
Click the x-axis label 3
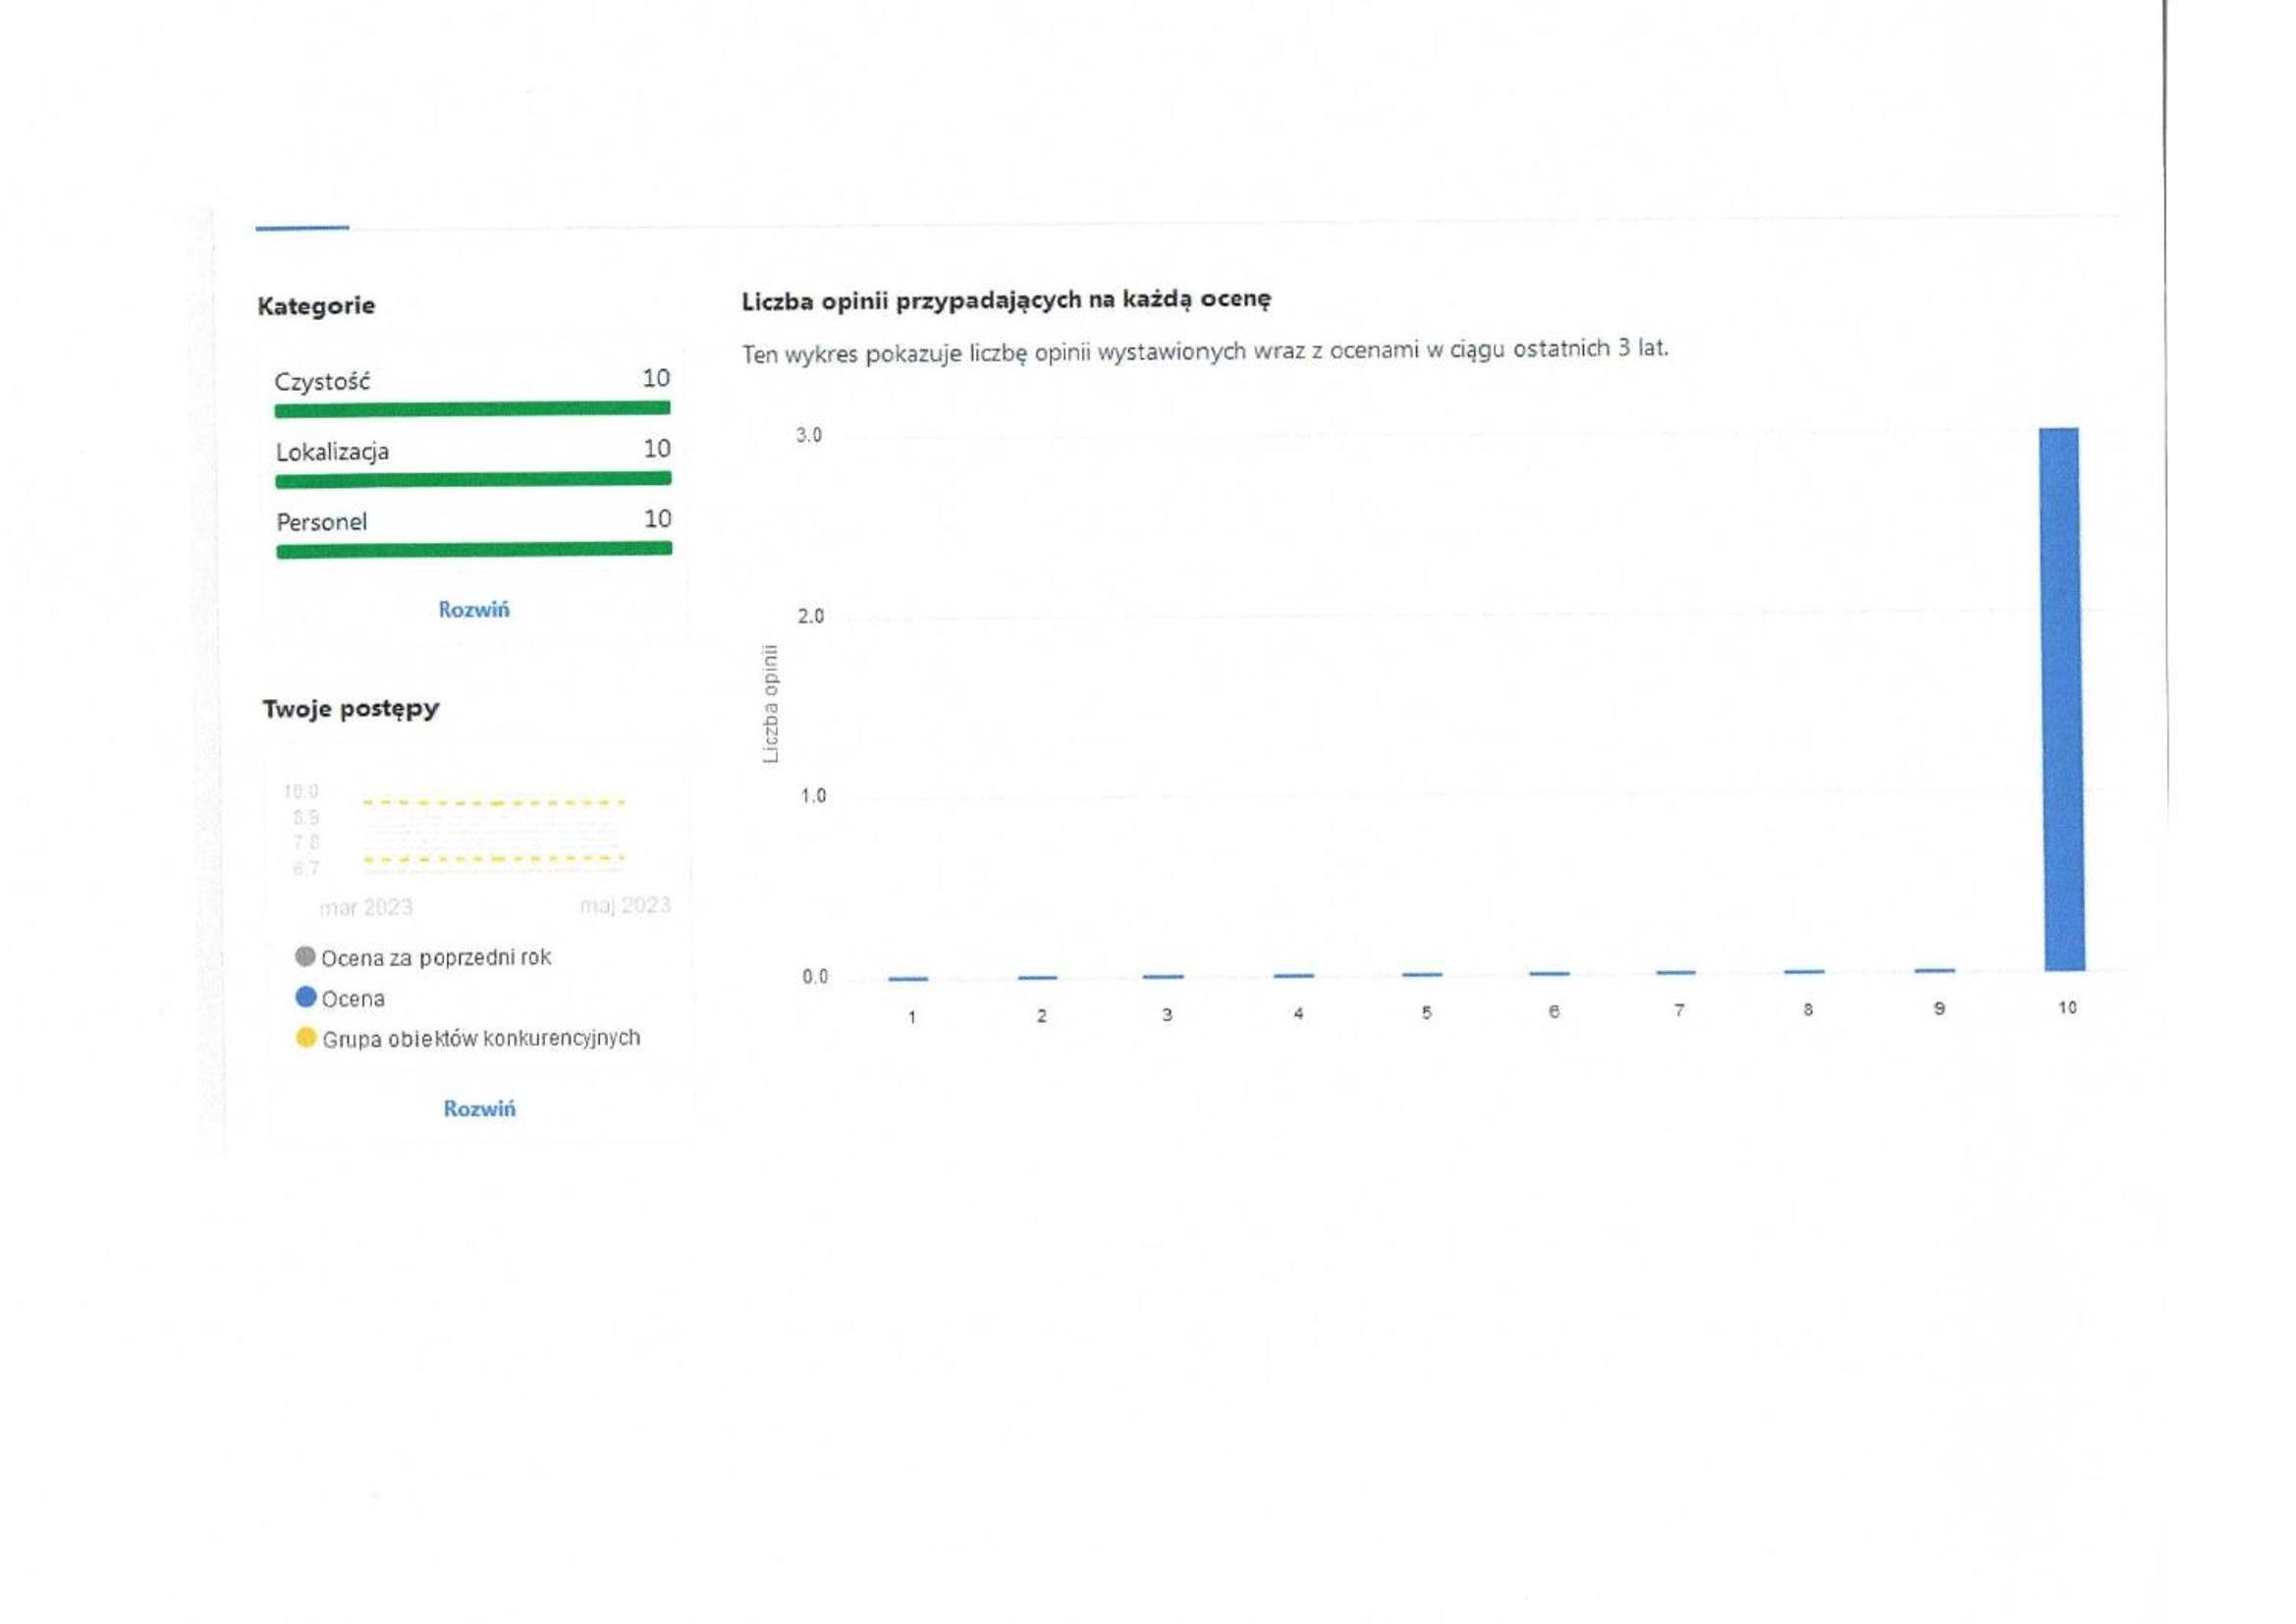tap(1166, 1014)
